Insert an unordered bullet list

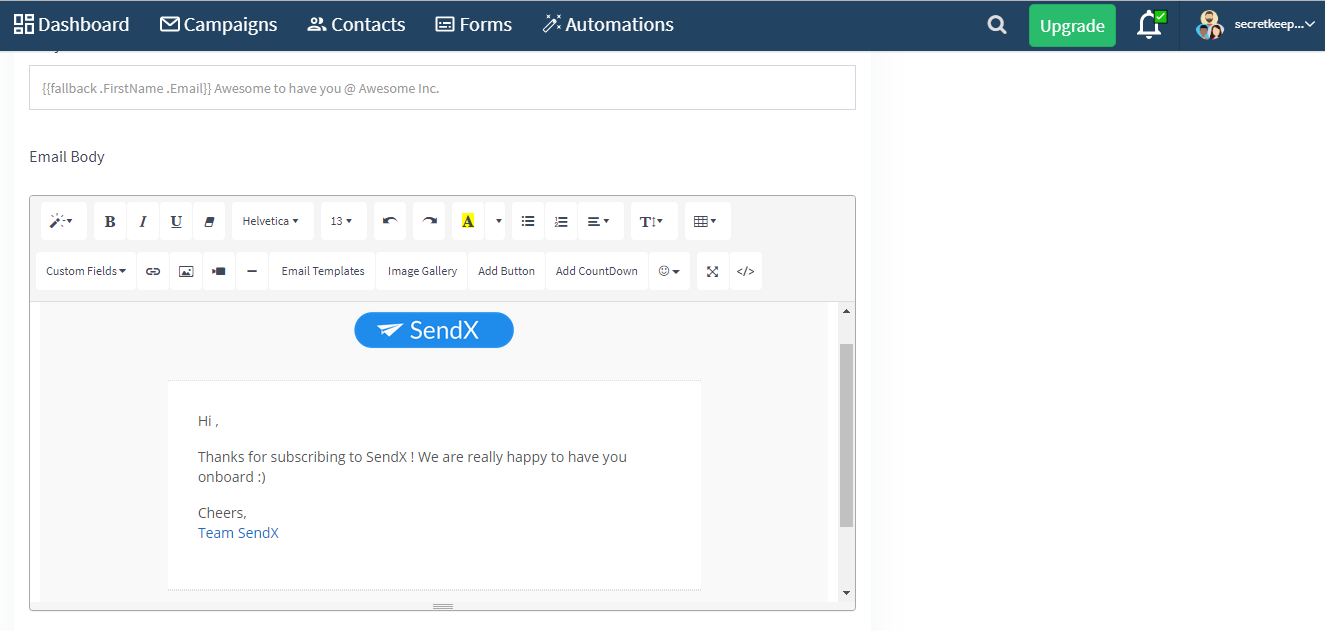[528, 221]
